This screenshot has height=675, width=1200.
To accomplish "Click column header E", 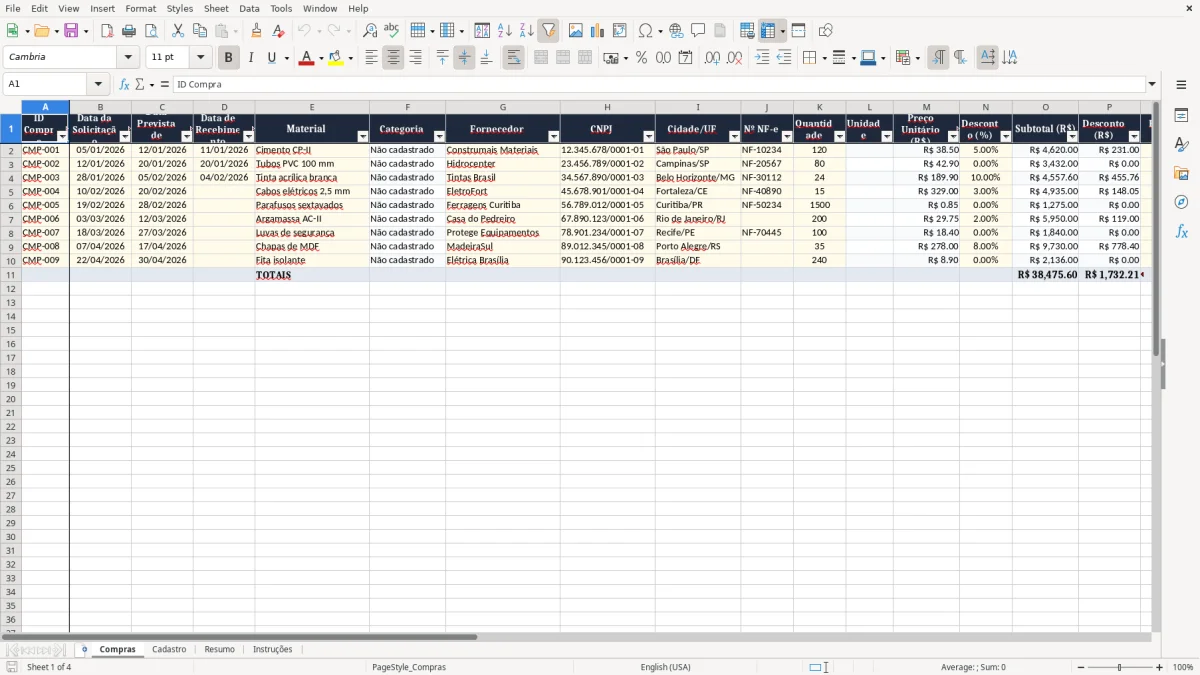I will pos(312,107).
